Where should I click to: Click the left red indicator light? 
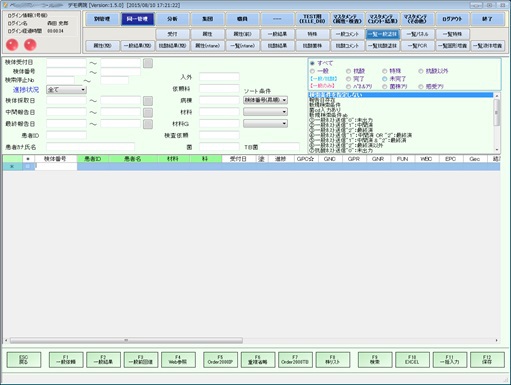12,45
